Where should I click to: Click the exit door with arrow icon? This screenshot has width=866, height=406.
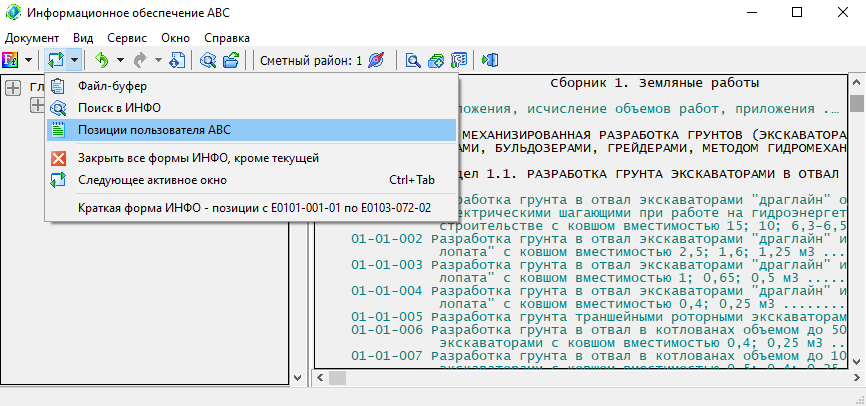click(490, 60)
